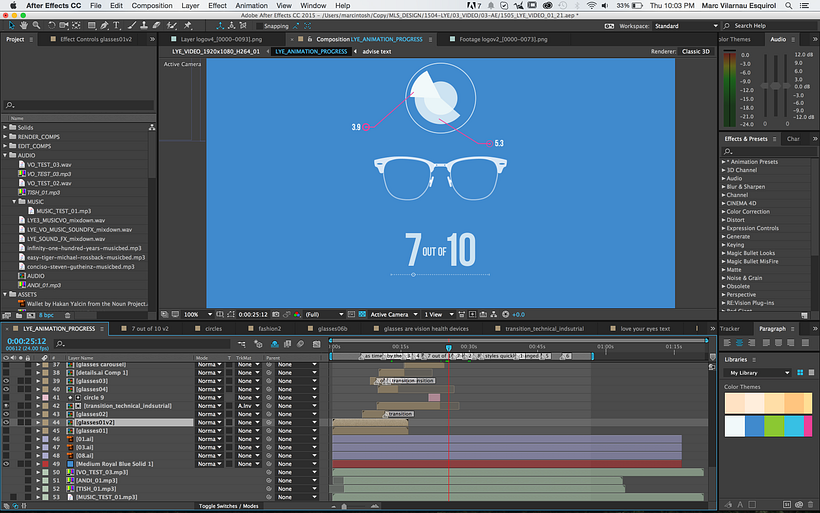The image size is (820, 513).
Task: Show the circle 9 layer
Action: 6,398
